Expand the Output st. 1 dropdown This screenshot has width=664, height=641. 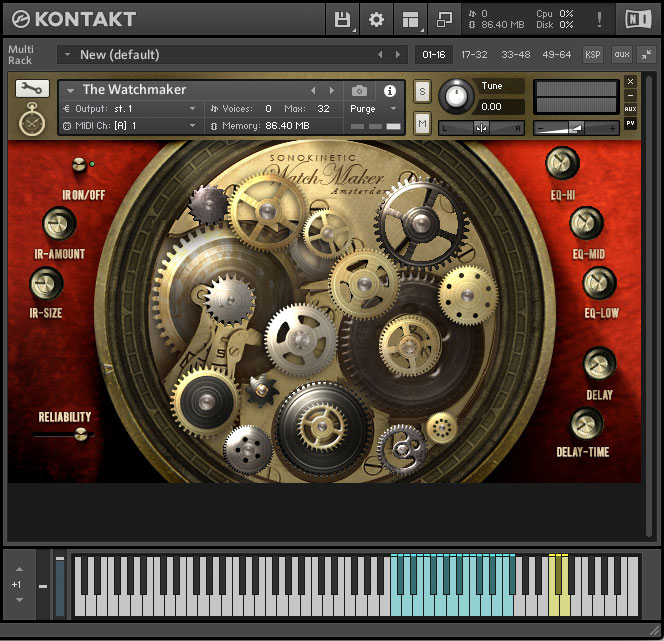(130, 108)
